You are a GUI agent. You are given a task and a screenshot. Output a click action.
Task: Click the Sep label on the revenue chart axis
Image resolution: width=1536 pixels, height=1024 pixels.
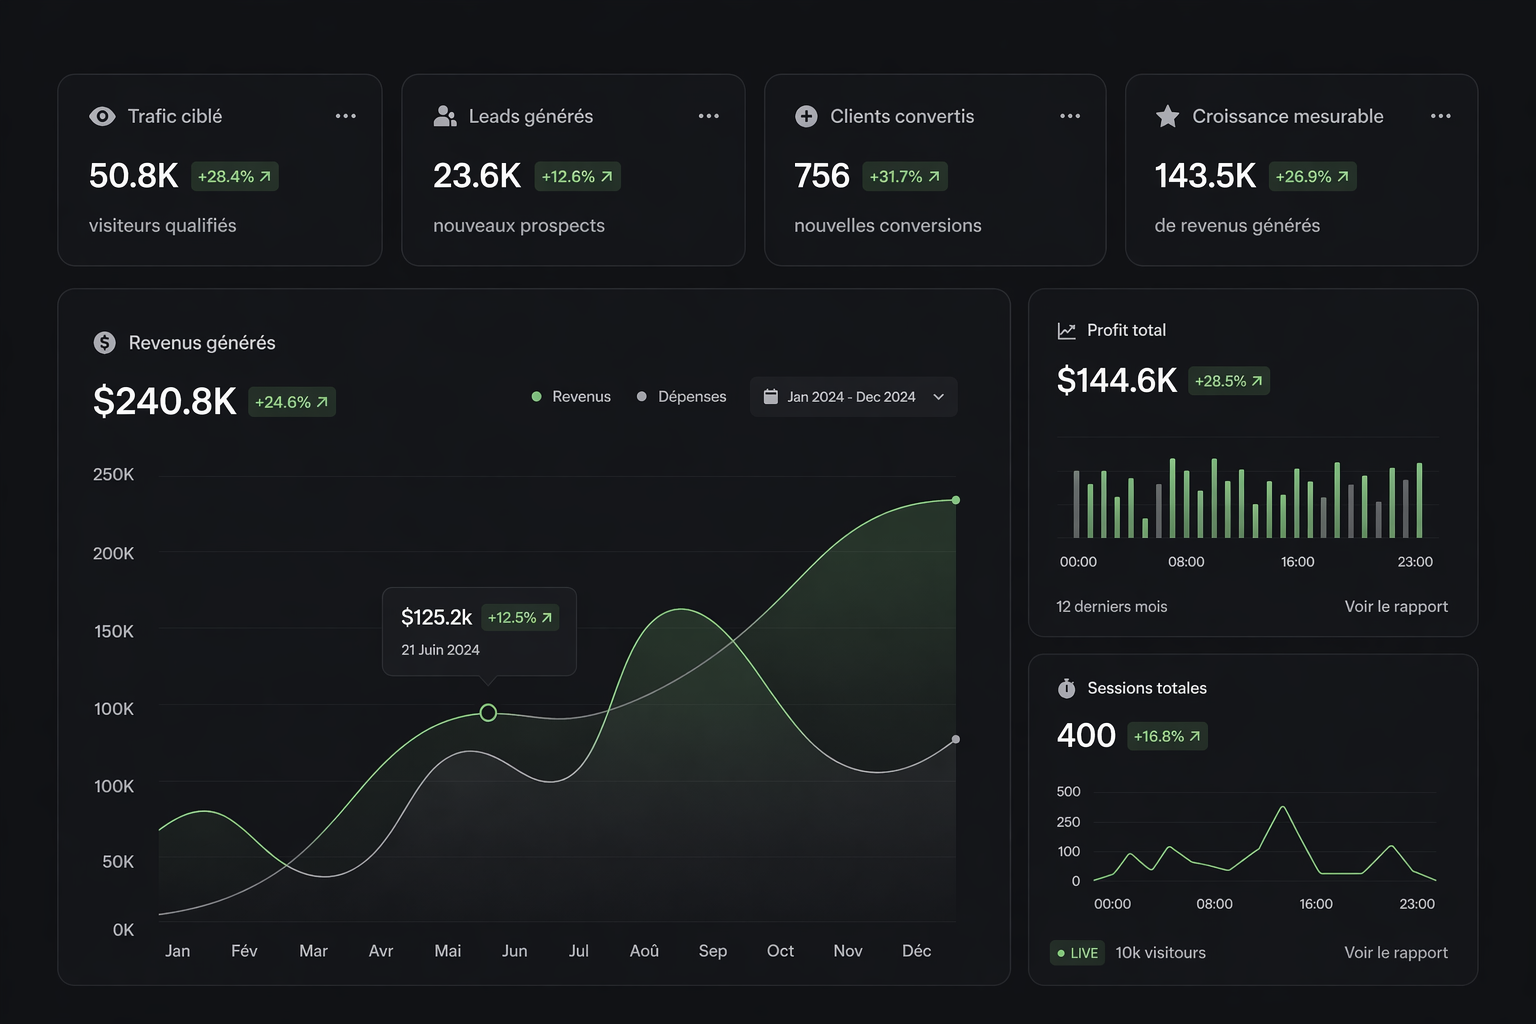[x=713, y=951]
